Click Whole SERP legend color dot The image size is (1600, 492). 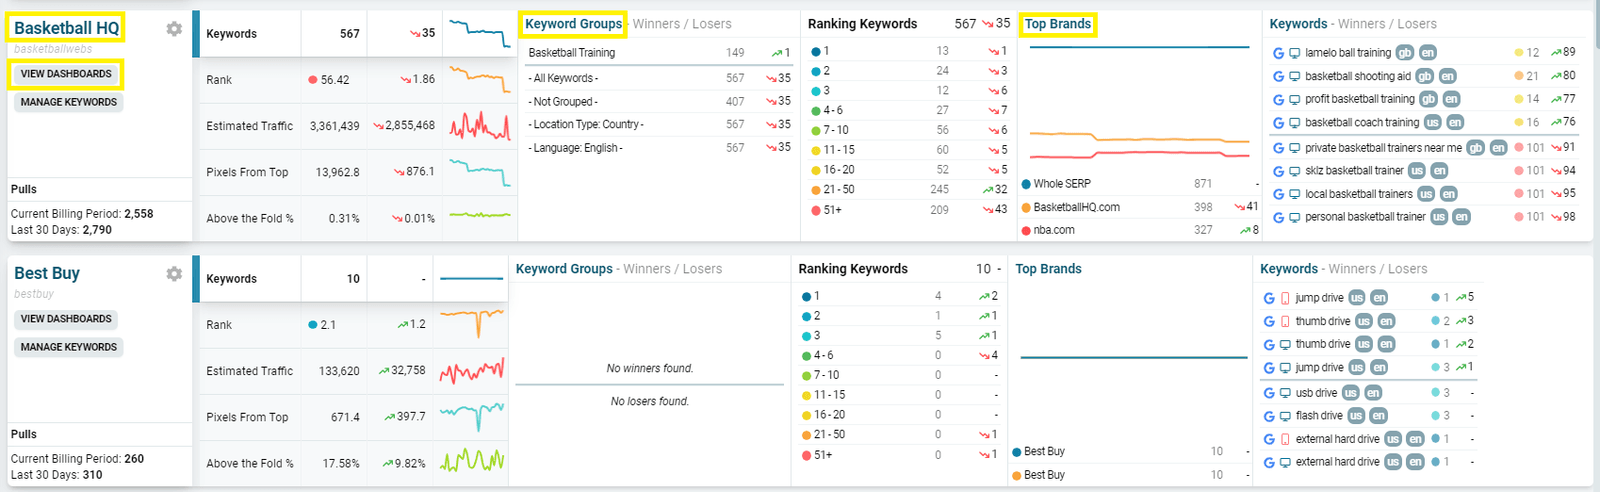point(1026,184)
